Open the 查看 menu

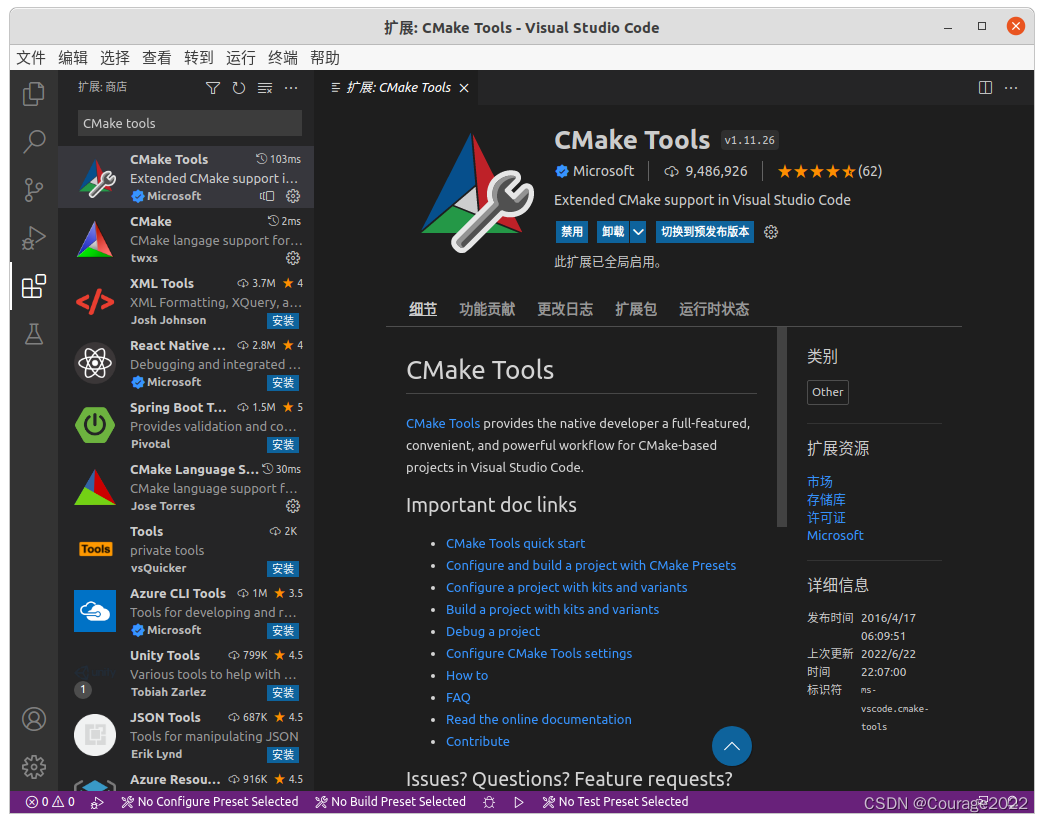[x=156, y=58]
